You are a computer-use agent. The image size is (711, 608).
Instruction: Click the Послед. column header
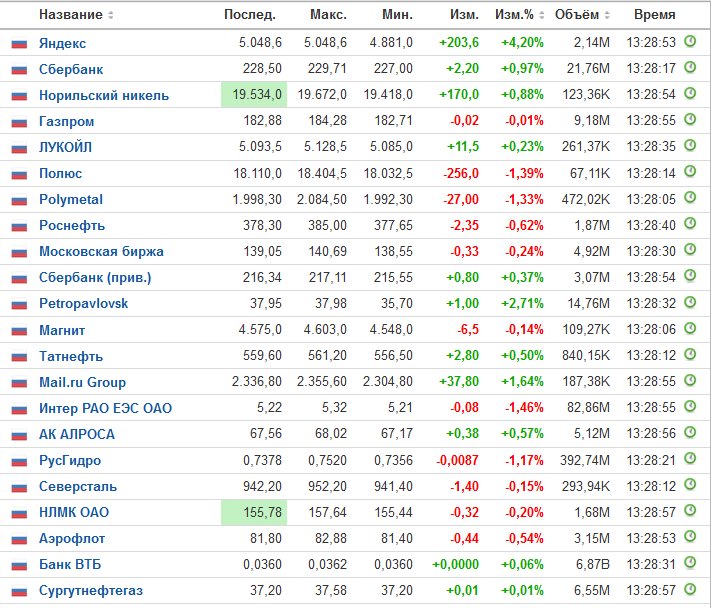[250, 15]
